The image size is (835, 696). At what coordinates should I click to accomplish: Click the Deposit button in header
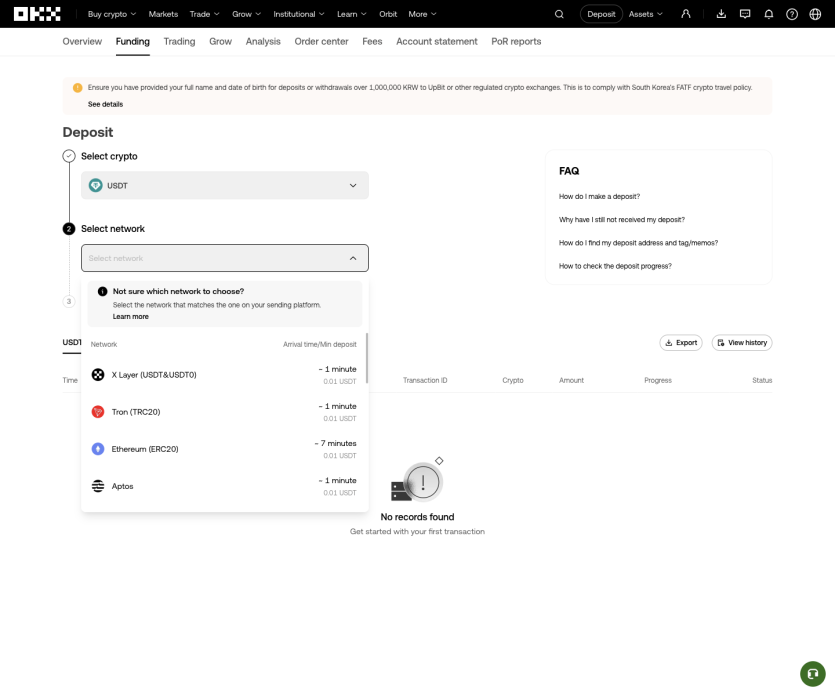coord(601,14)
